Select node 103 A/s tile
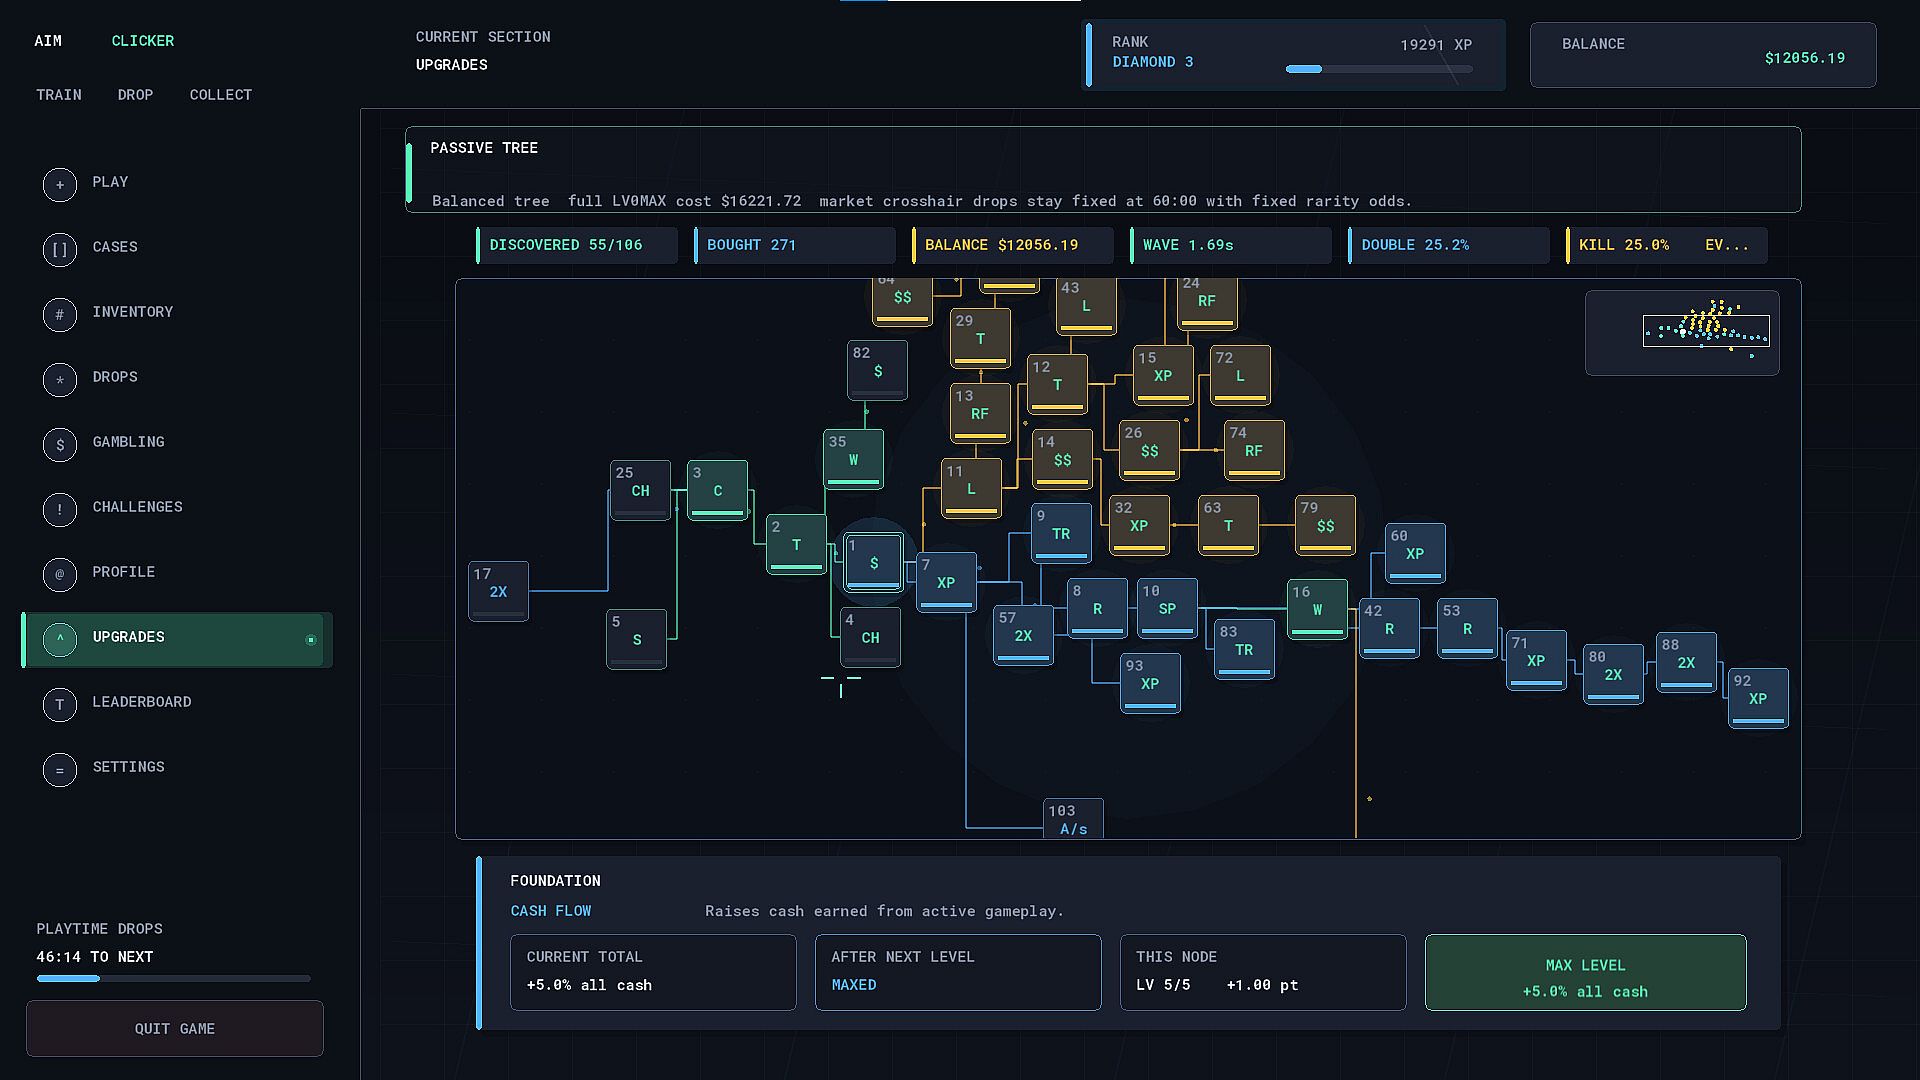Viewport: 1920px width, 1080px height. pos(1073,819)
